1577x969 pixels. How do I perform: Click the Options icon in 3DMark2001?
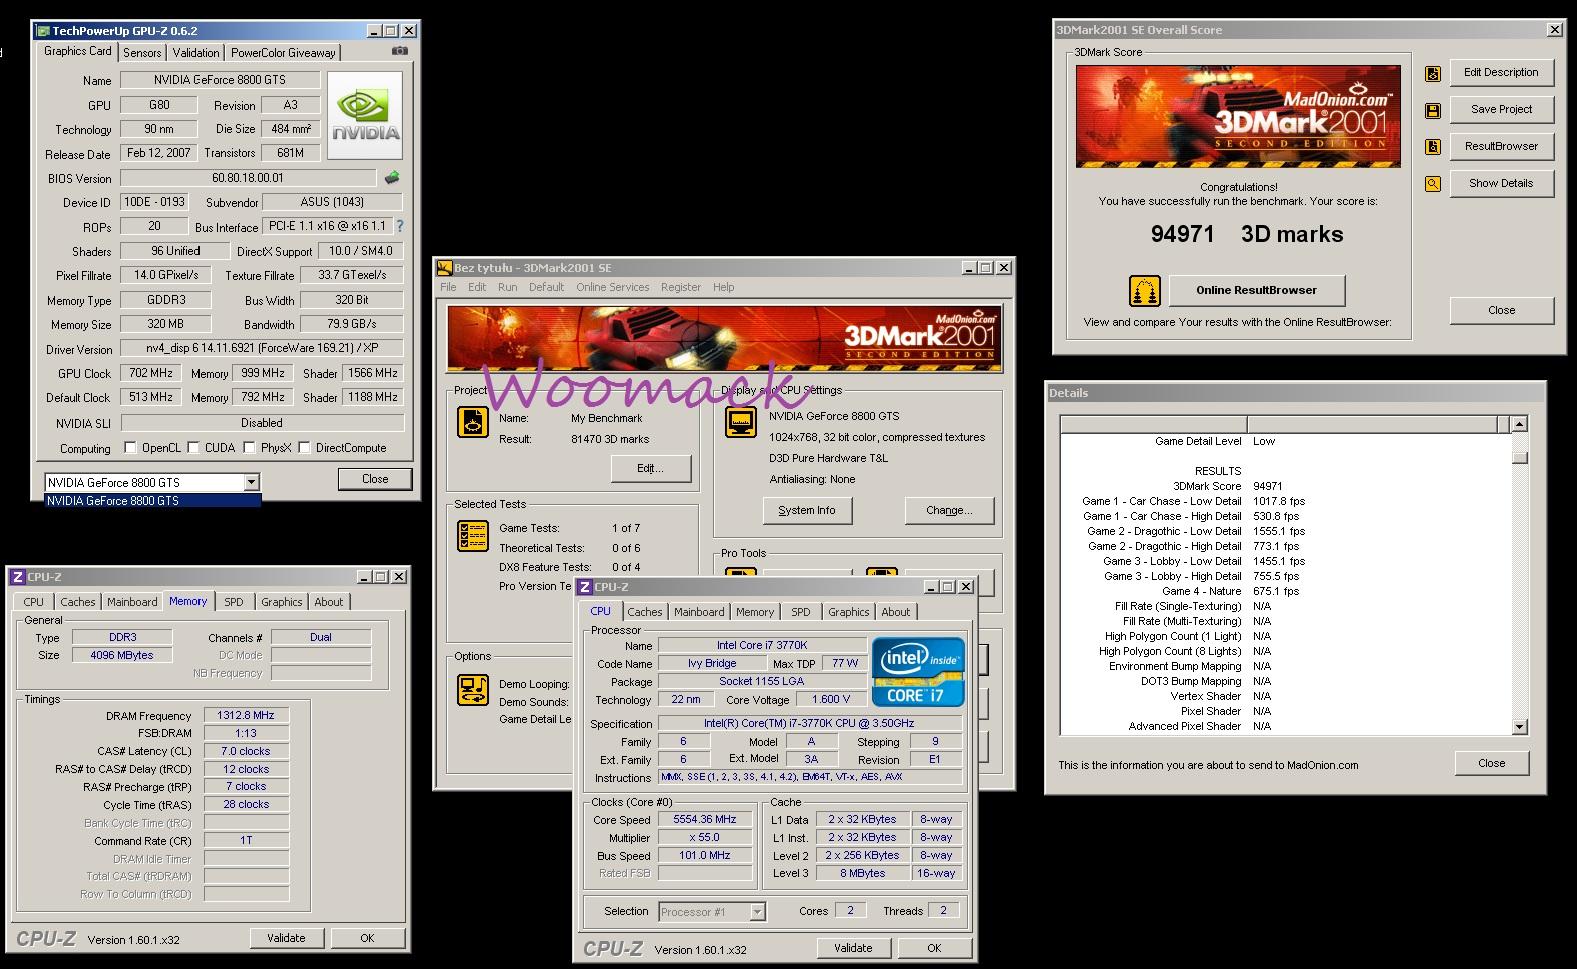coord(473,689)
